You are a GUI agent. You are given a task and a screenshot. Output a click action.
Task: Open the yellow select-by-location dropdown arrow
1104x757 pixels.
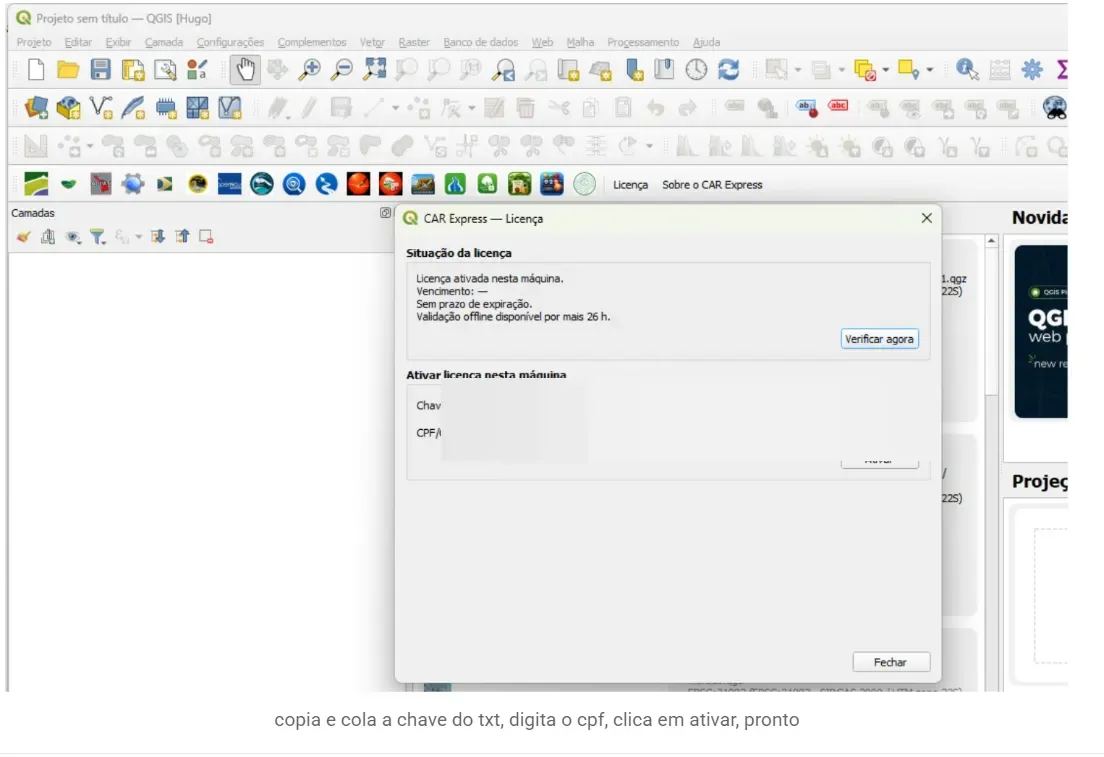click(x=929, y=70)
